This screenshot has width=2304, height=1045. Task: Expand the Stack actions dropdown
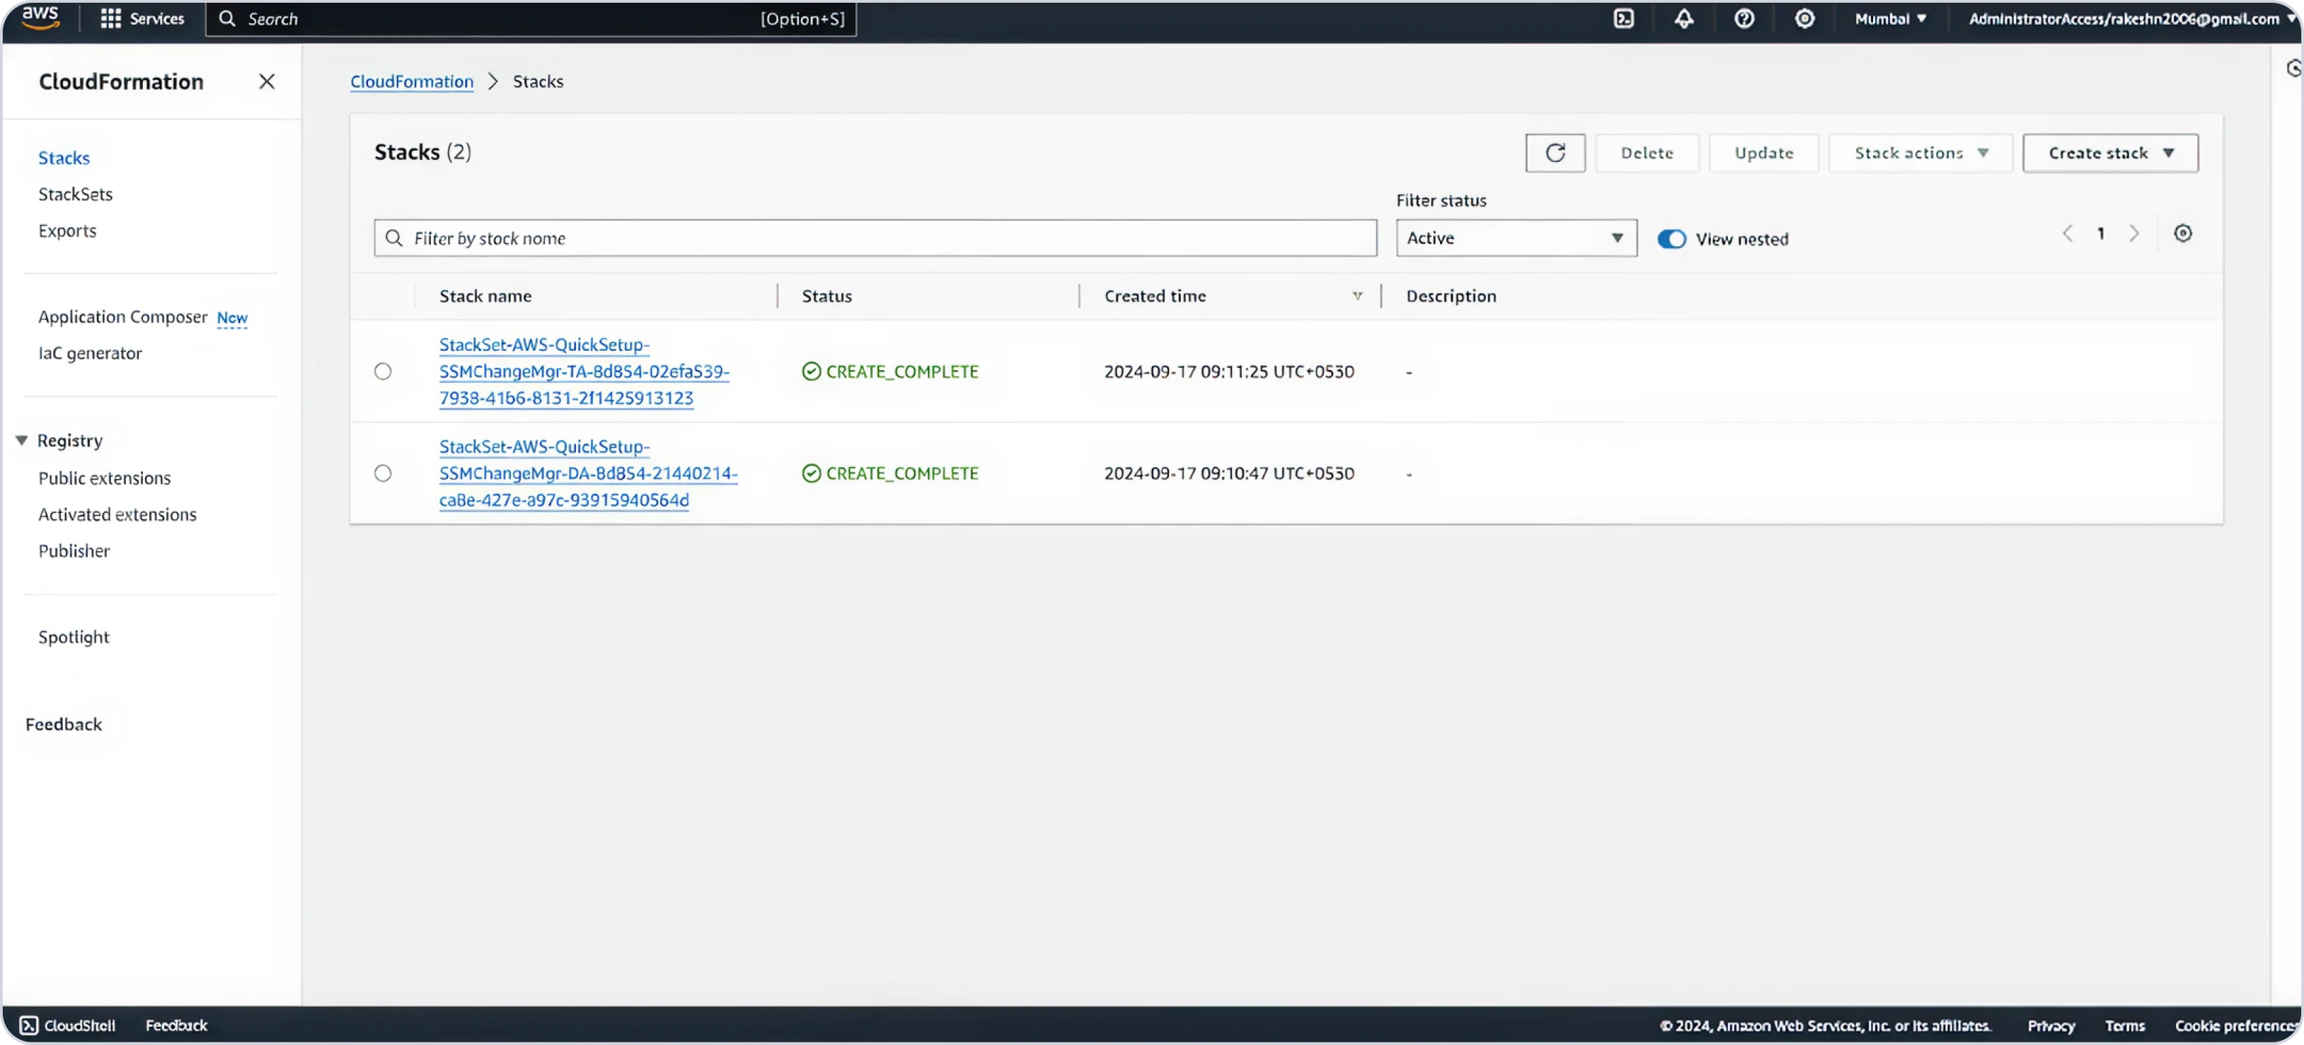pyautogui.click(x=1919, y=153)
